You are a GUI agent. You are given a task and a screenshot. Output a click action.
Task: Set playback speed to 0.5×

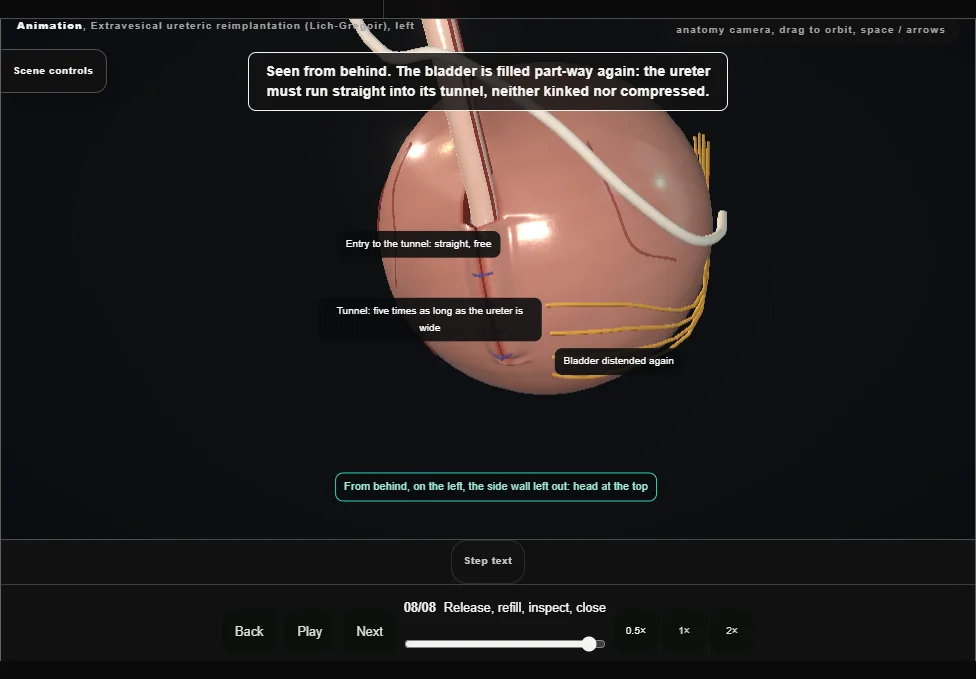point(636,630)
